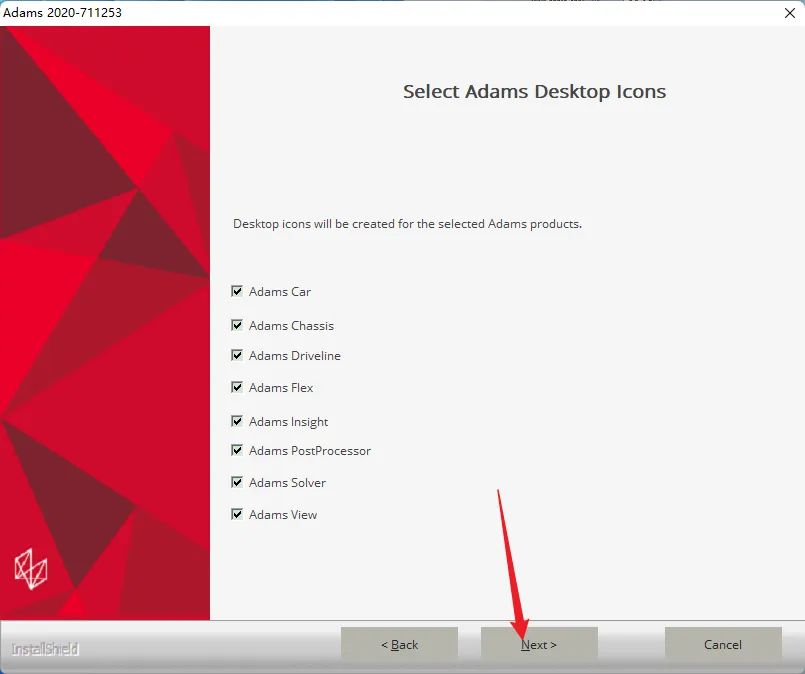Close the Adams 2020 installer window
This screenshot has height=674, width=805.
coord(790,13)
